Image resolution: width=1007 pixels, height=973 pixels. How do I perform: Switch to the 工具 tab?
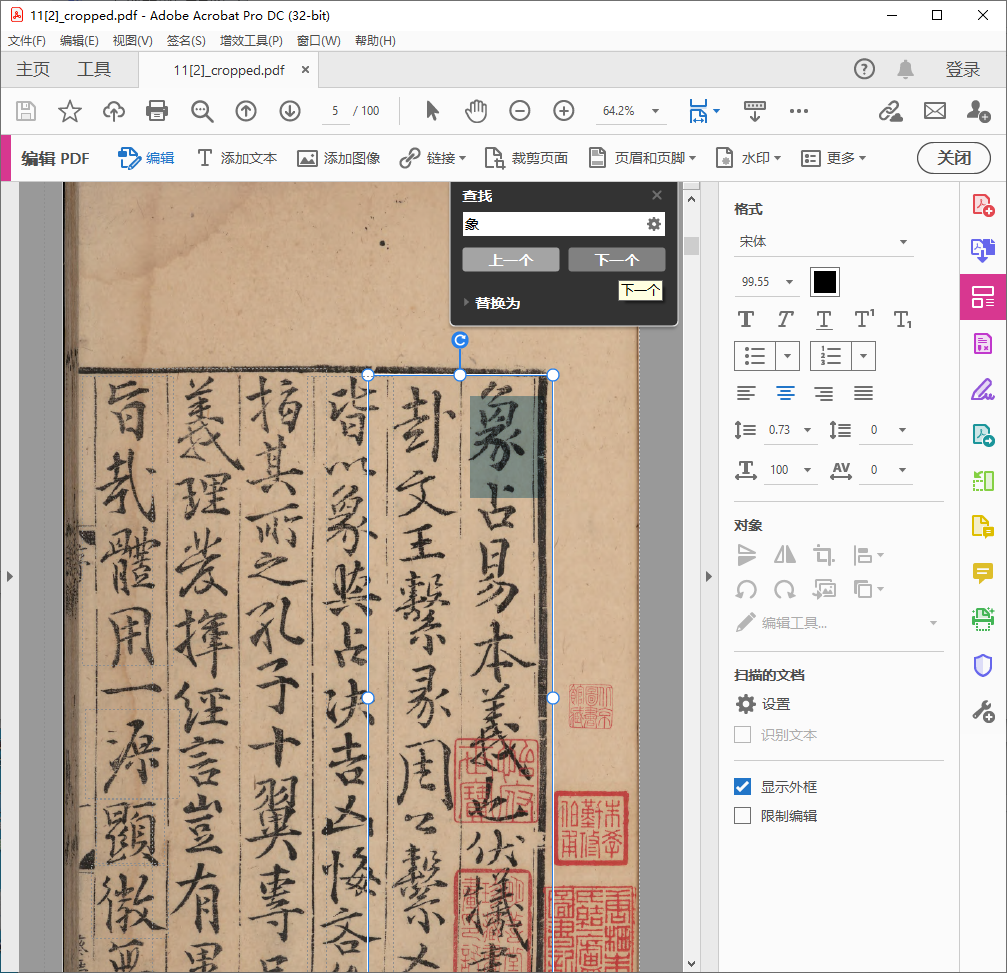tap(94, 70)
